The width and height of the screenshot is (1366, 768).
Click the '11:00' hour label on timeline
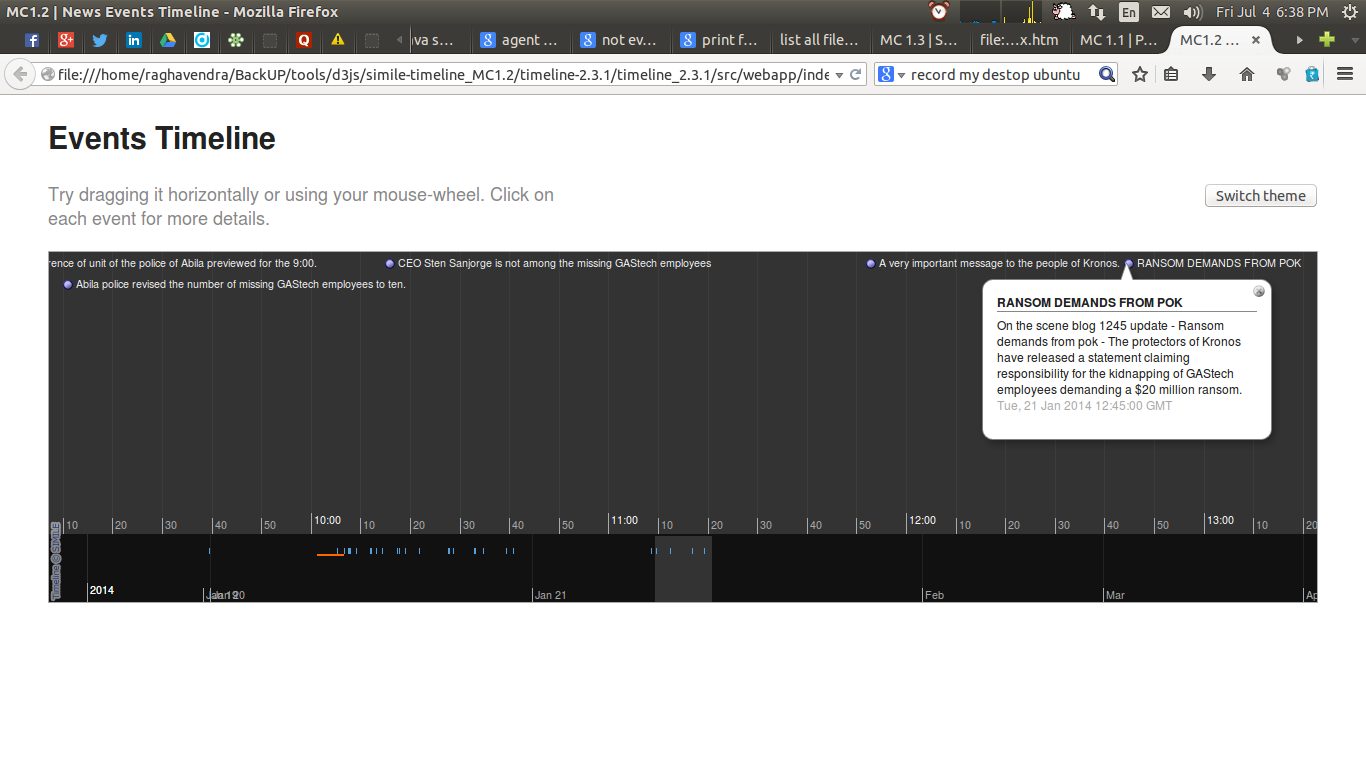(624, 520)
